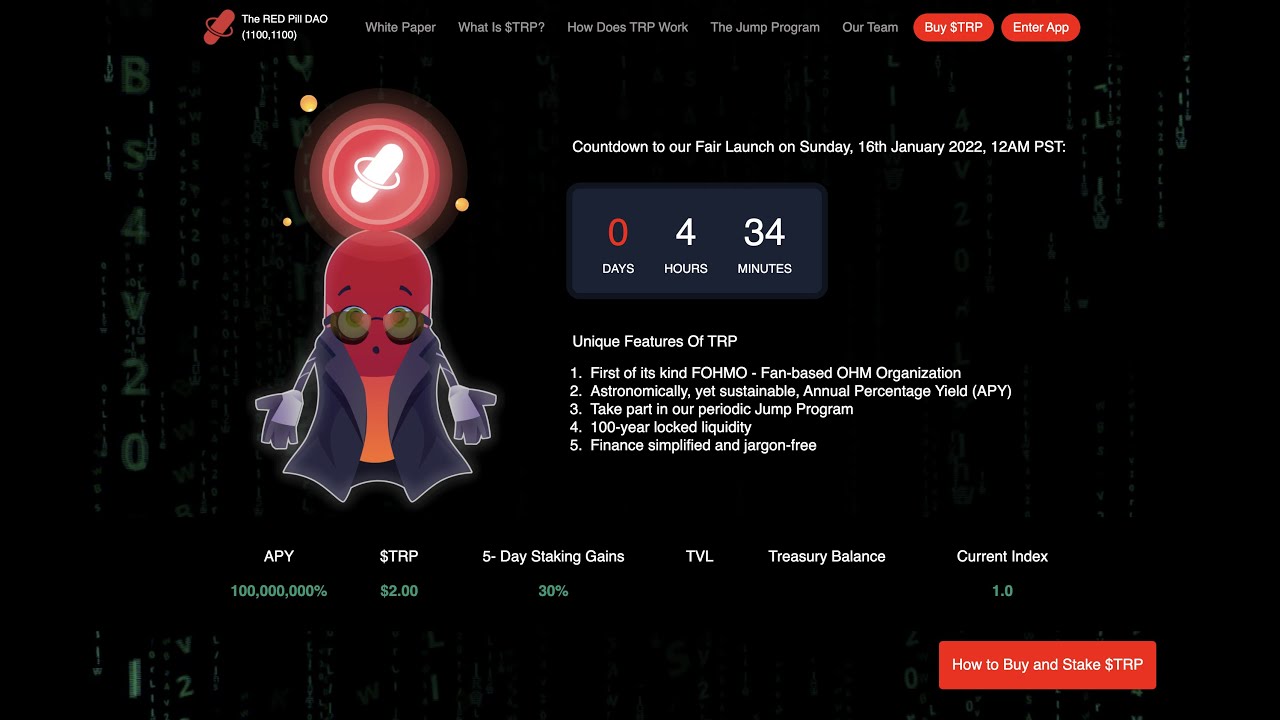
Task: Click the Treasury Balance label
Action: [x=827, y=556]
